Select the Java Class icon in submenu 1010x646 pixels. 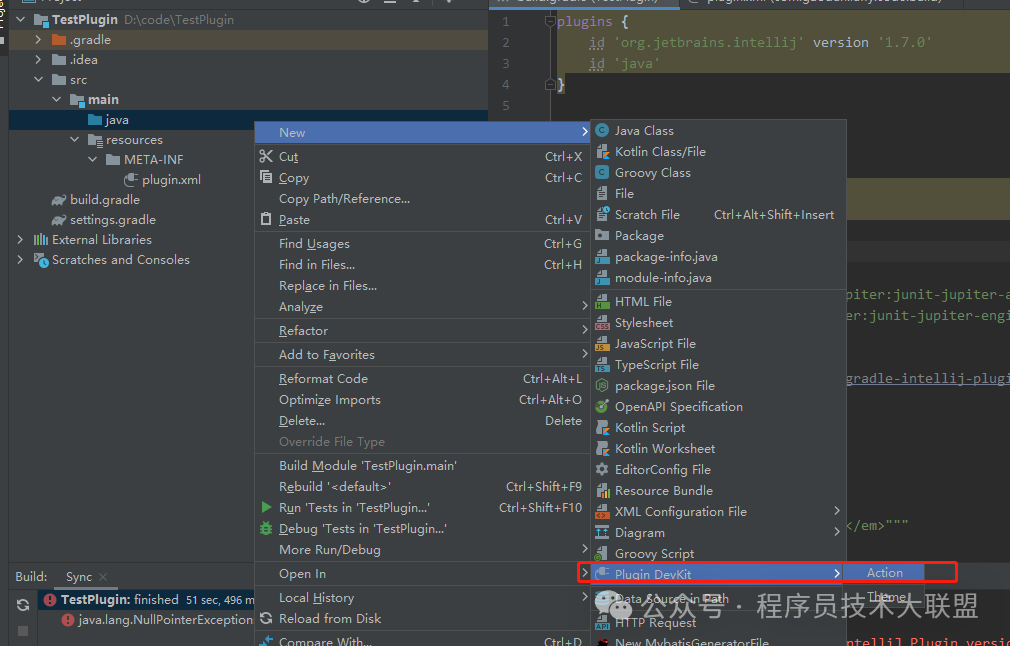coord(602,131)
